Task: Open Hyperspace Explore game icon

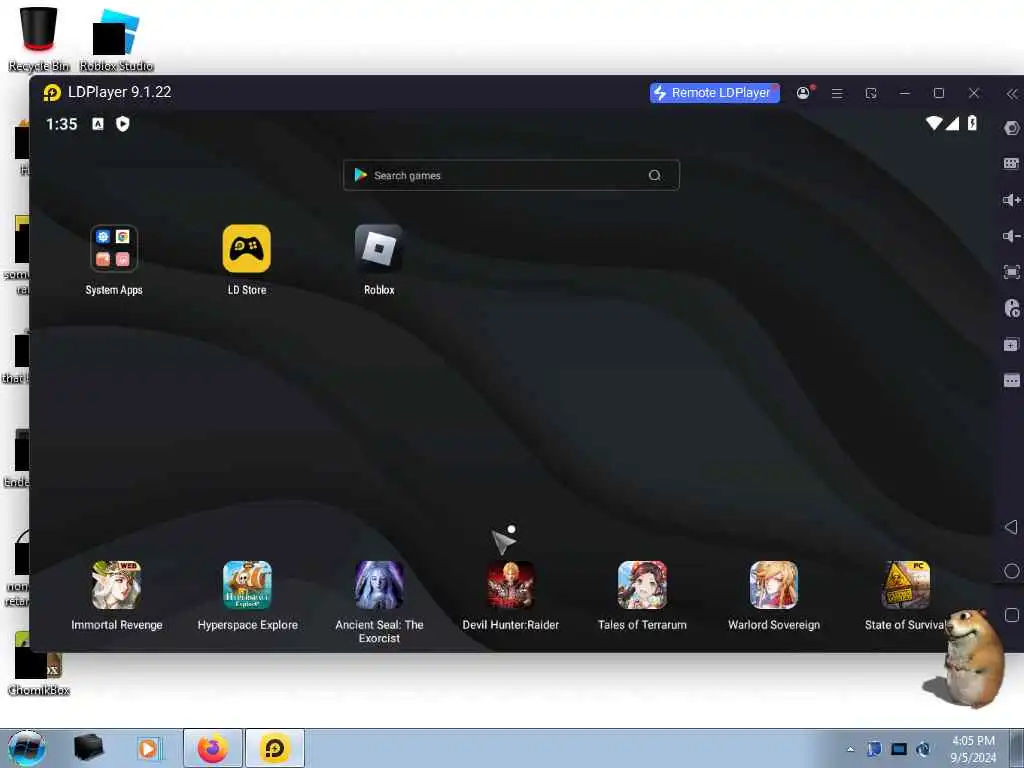Action: tap(248, 585)
